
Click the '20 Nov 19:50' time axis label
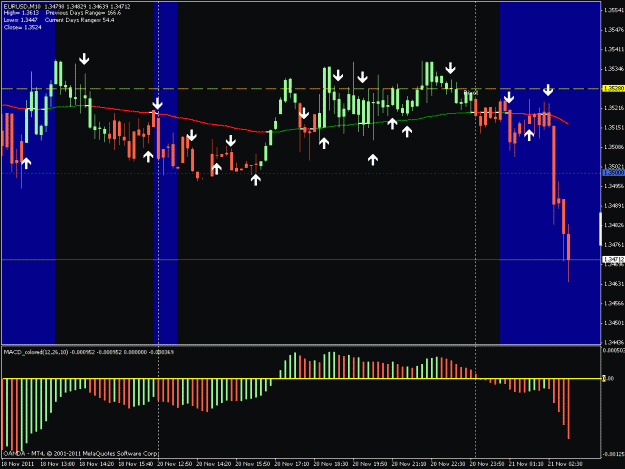coord(370,464)
